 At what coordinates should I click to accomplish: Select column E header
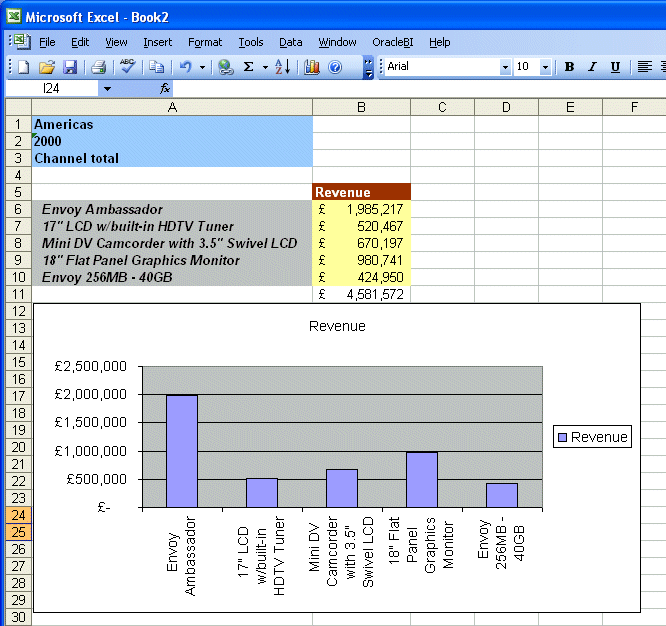pyautogui.click(x=570, y=107)
